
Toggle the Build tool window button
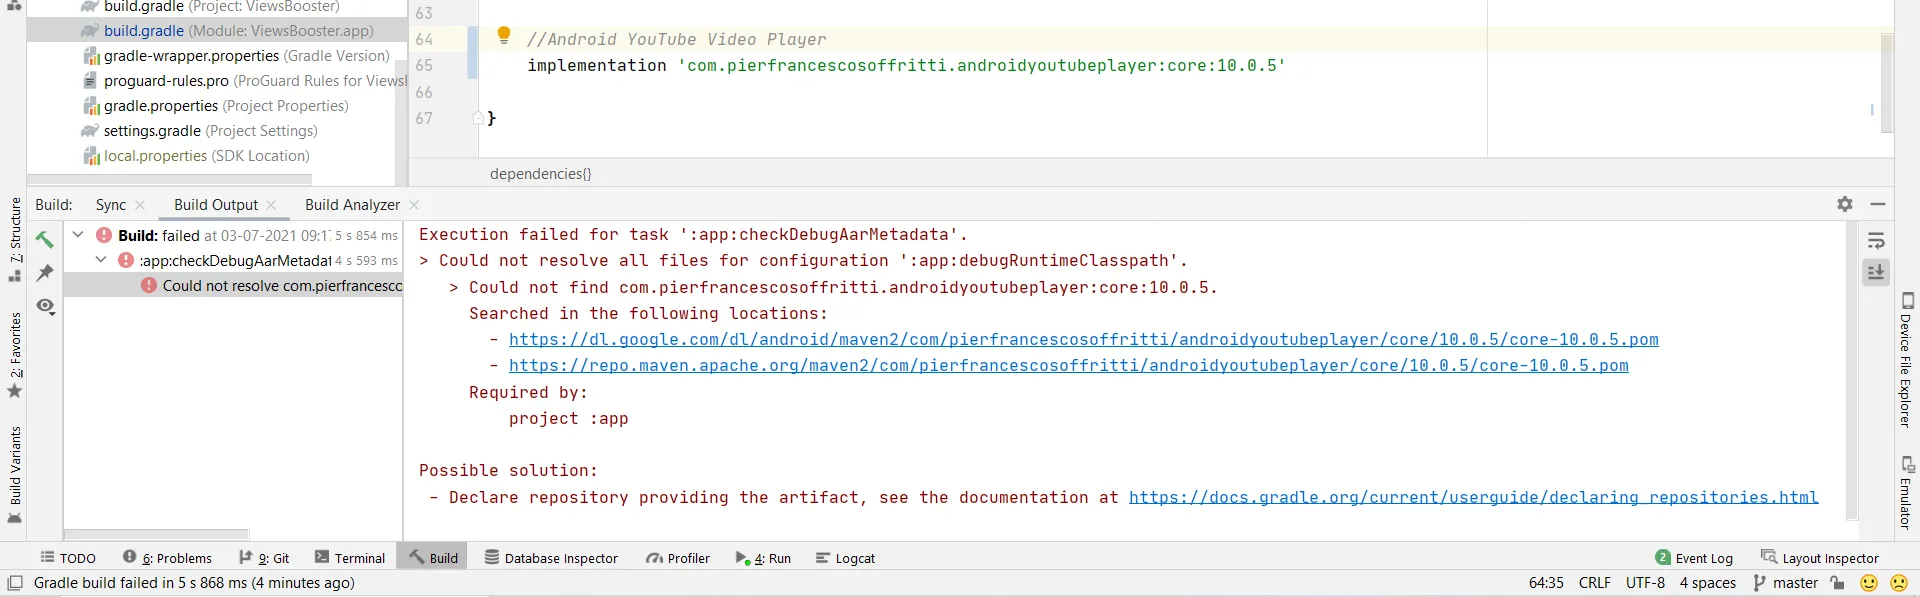[x=434, y=558]
